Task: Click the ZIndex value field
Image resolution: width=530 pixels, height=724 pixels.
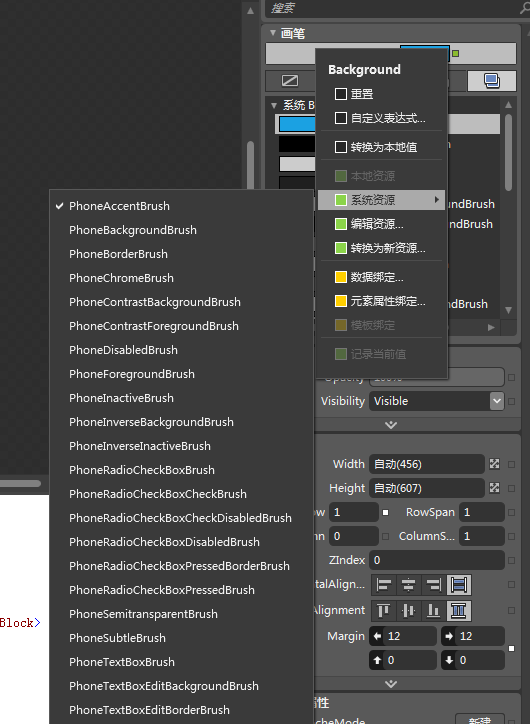Action: tap(437, 560)
